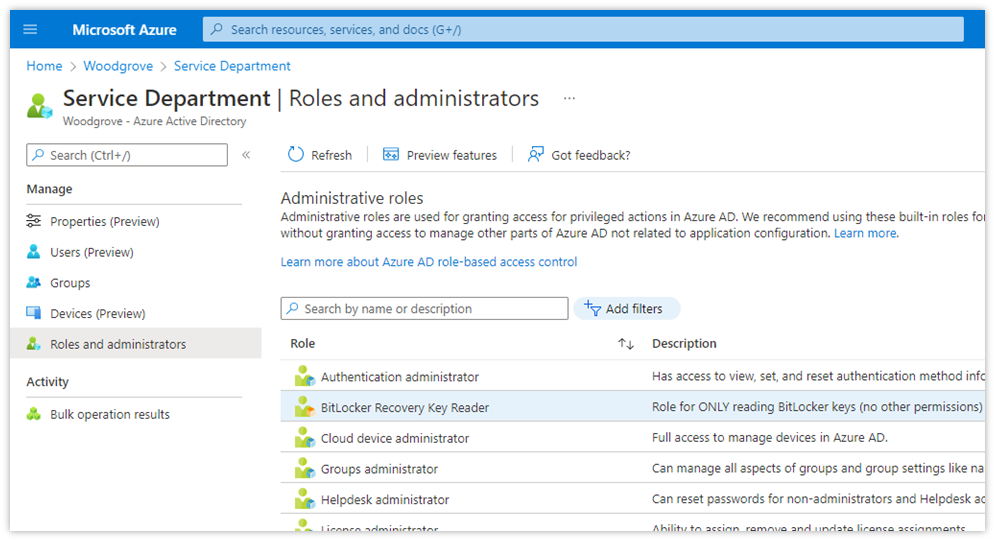Focus the Search by name or description field

pos(430,309)
